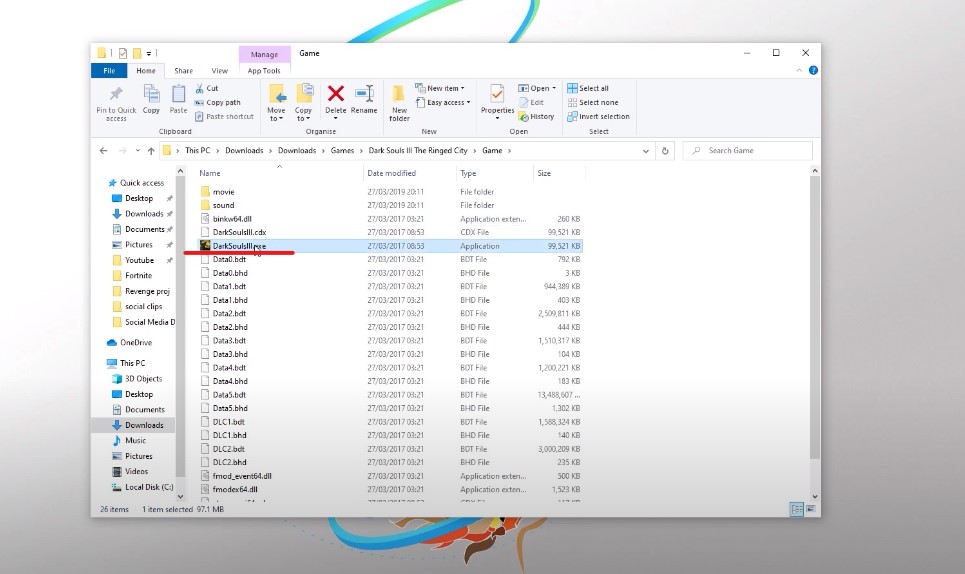Create a New folder
Image resolution: width=965 pixels, height=574 pixels.
pos(399,103)
